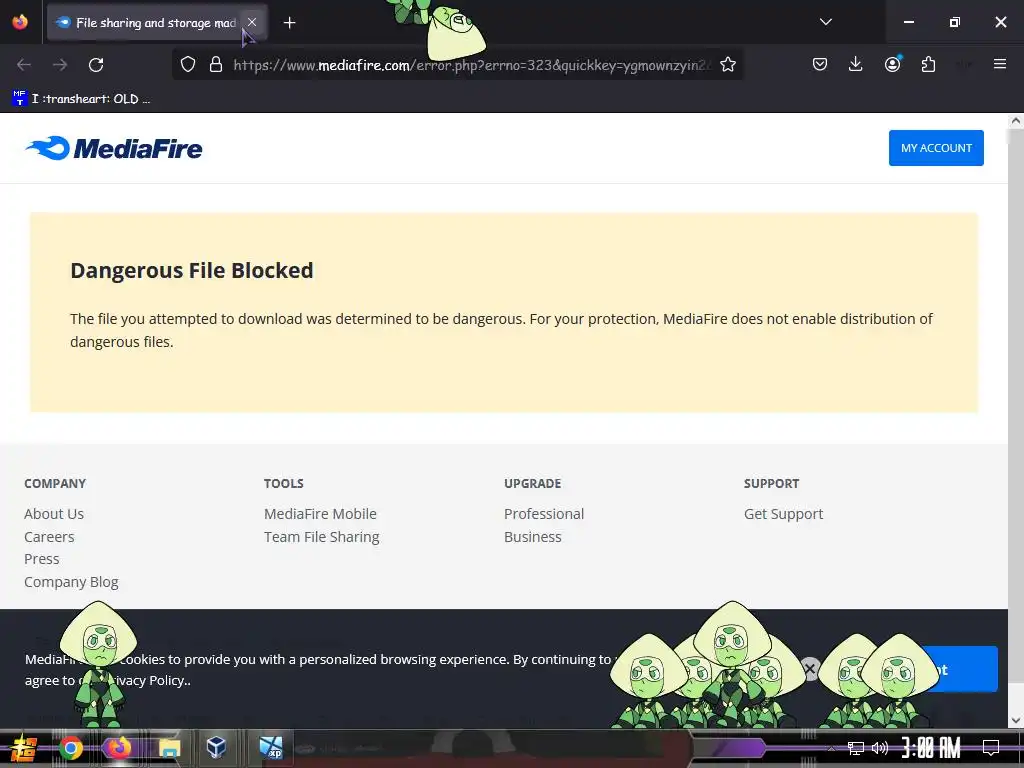Open the Downloads panel

[856, 64]
